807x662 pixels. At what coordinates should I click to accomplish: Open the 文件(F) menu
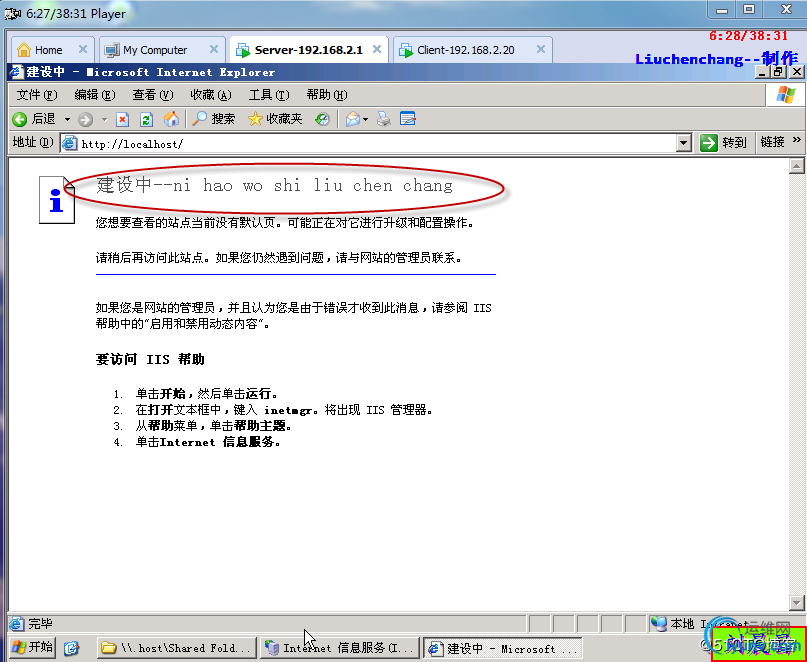(37, 95)
